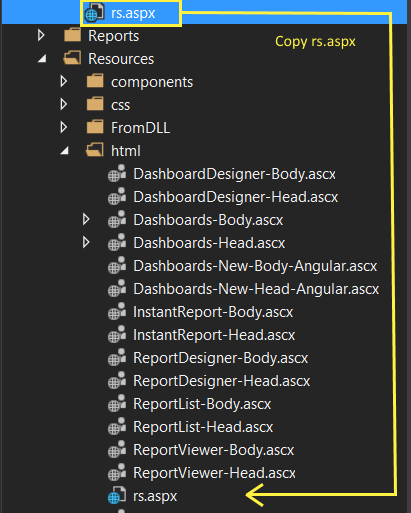Image resolution: width=411 pixels, height=513 pixels.
Task: Expand the Dashboards-Body.ascx node
Action: 86,219
